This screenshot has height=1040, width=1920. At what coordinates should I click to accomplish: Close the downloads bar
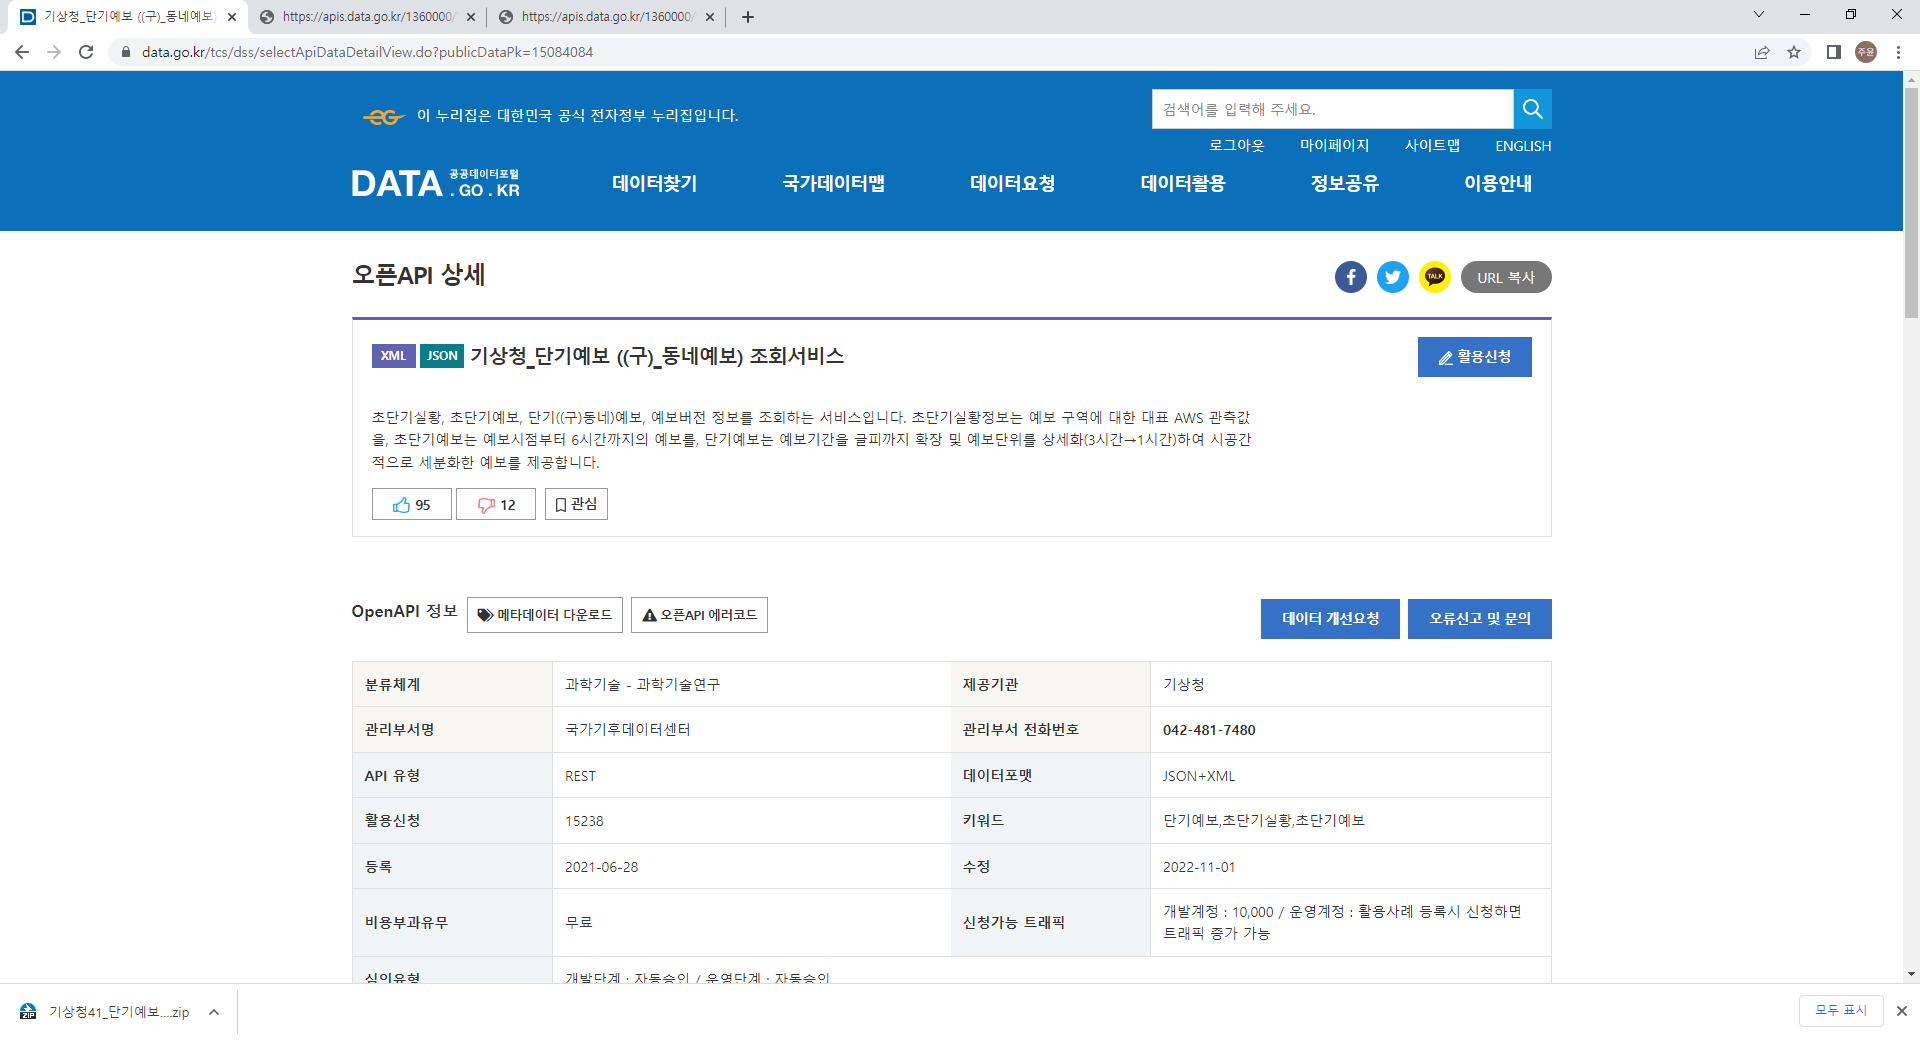pos(1902,1011)
